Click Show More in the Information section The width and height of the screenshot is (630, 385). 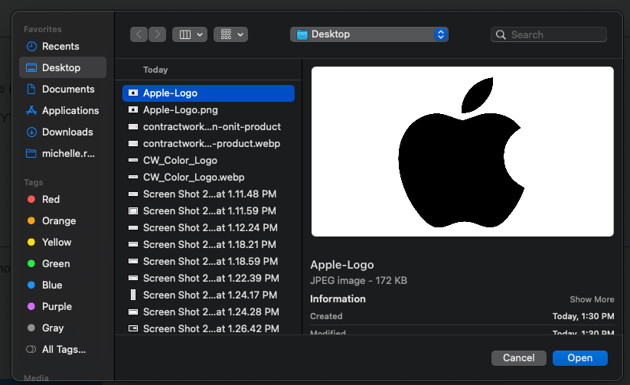point(592,299)
